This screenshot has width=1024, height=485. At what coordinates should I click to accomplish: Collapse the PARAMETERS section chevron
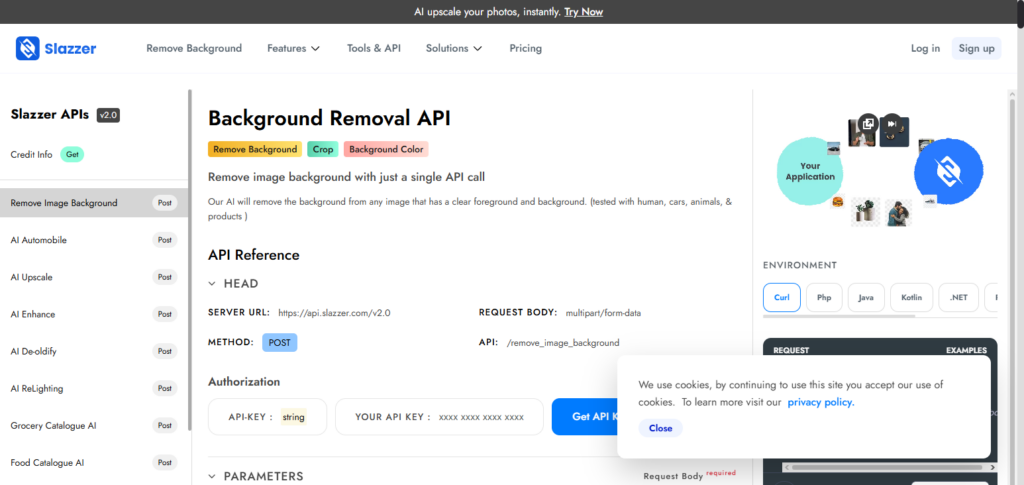[212, 477]
